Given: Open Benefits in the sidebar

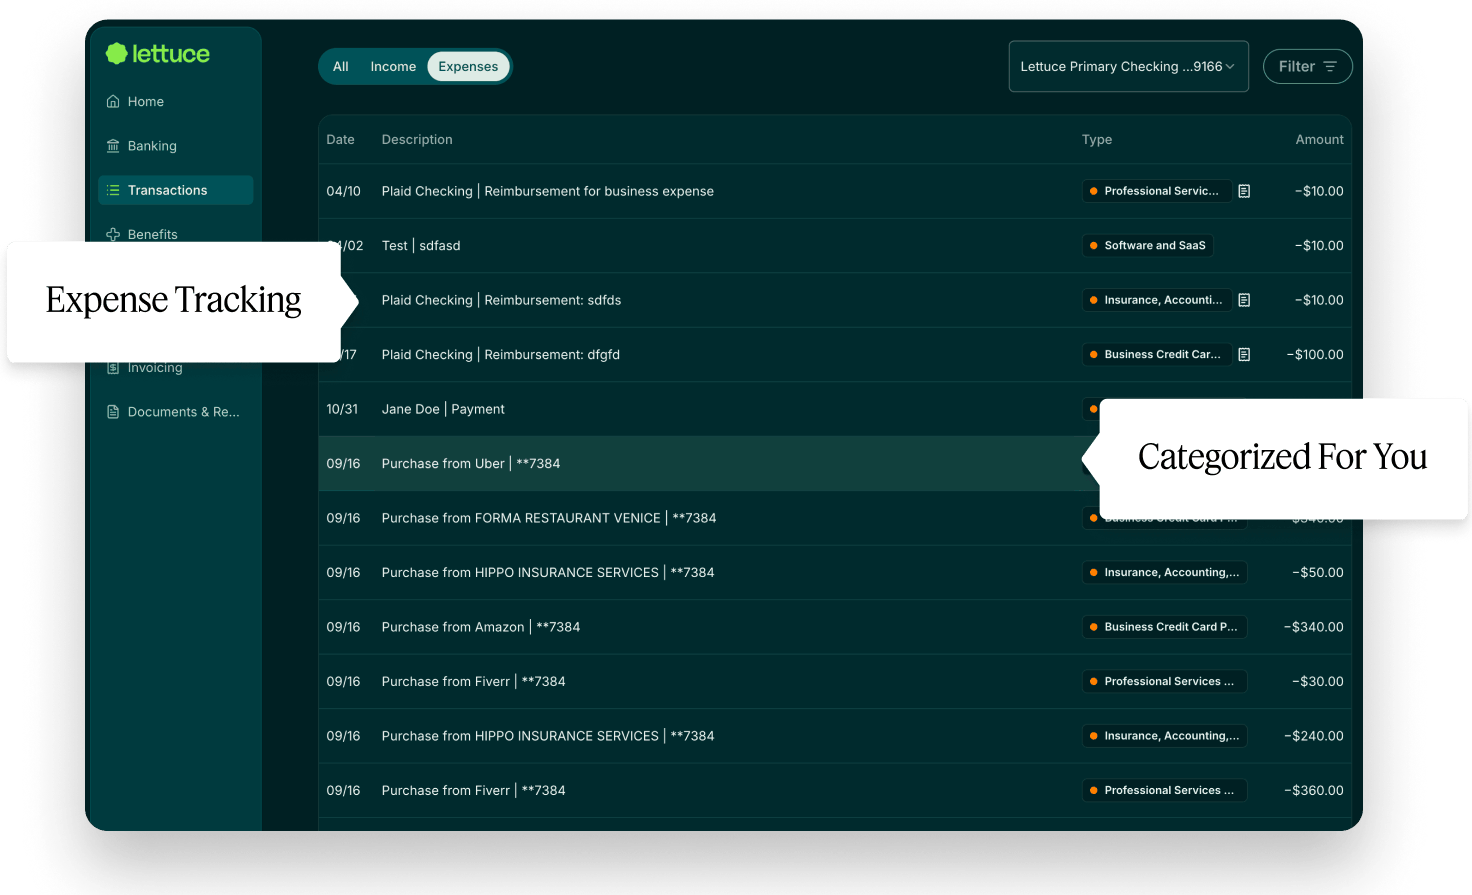Looking at the screenshot, I should pos(142,234).
